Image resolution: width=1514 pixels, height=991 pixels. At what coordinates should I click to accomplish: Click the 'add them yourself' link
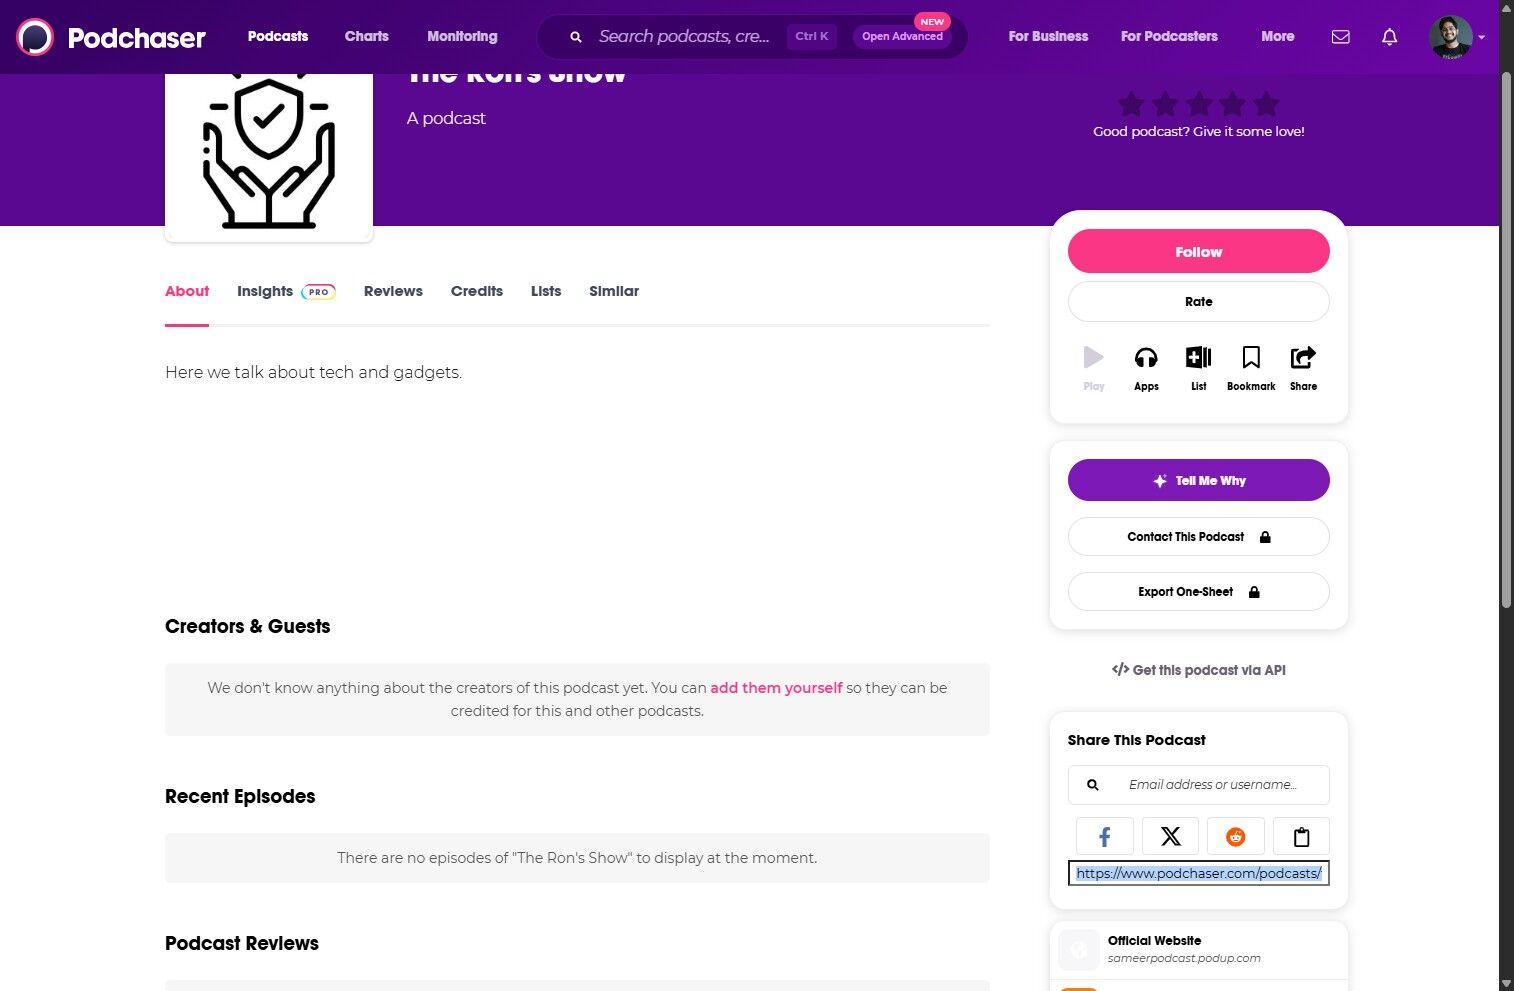(x=776, y=688)
